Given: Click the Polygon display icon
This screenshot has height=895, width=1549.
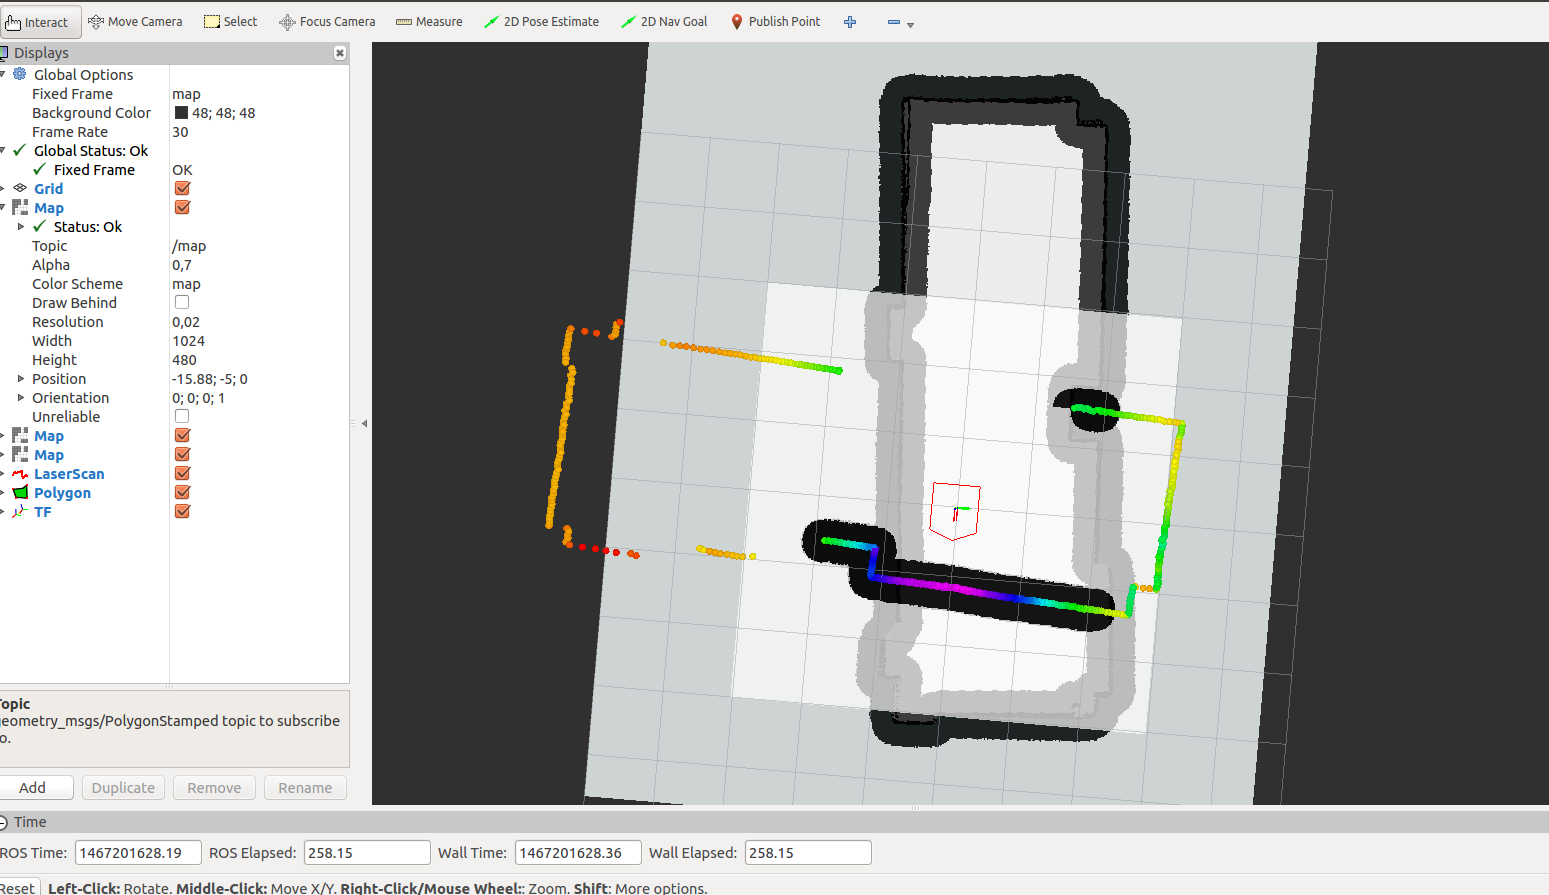Looking at the screenshot, I should [20, 493].
